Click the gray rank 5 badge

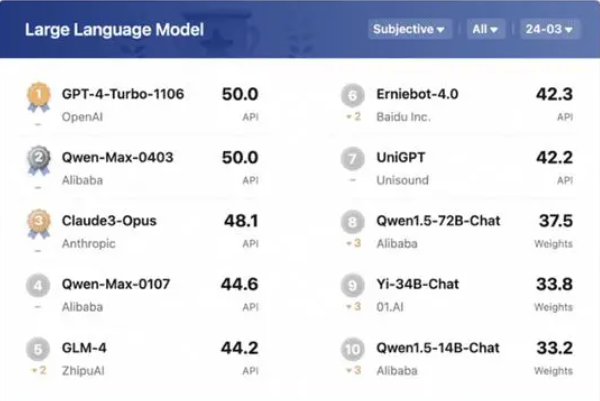[38, 349]
